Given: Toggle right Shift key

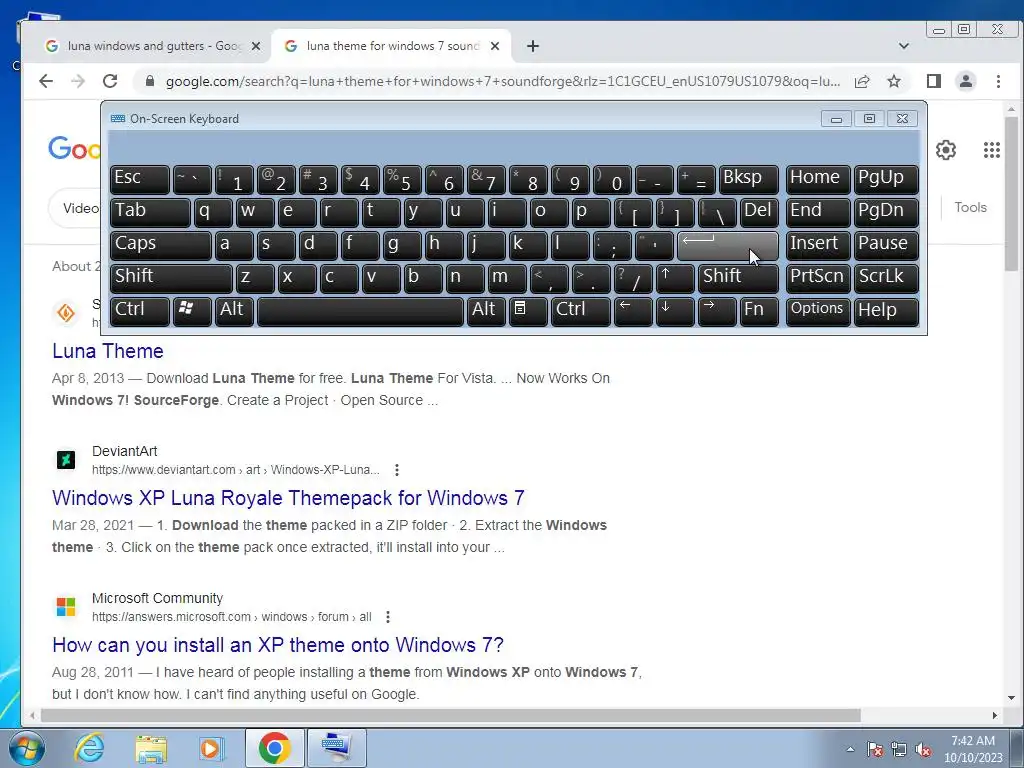Looking at the screenshot, I should click(739, 278).
